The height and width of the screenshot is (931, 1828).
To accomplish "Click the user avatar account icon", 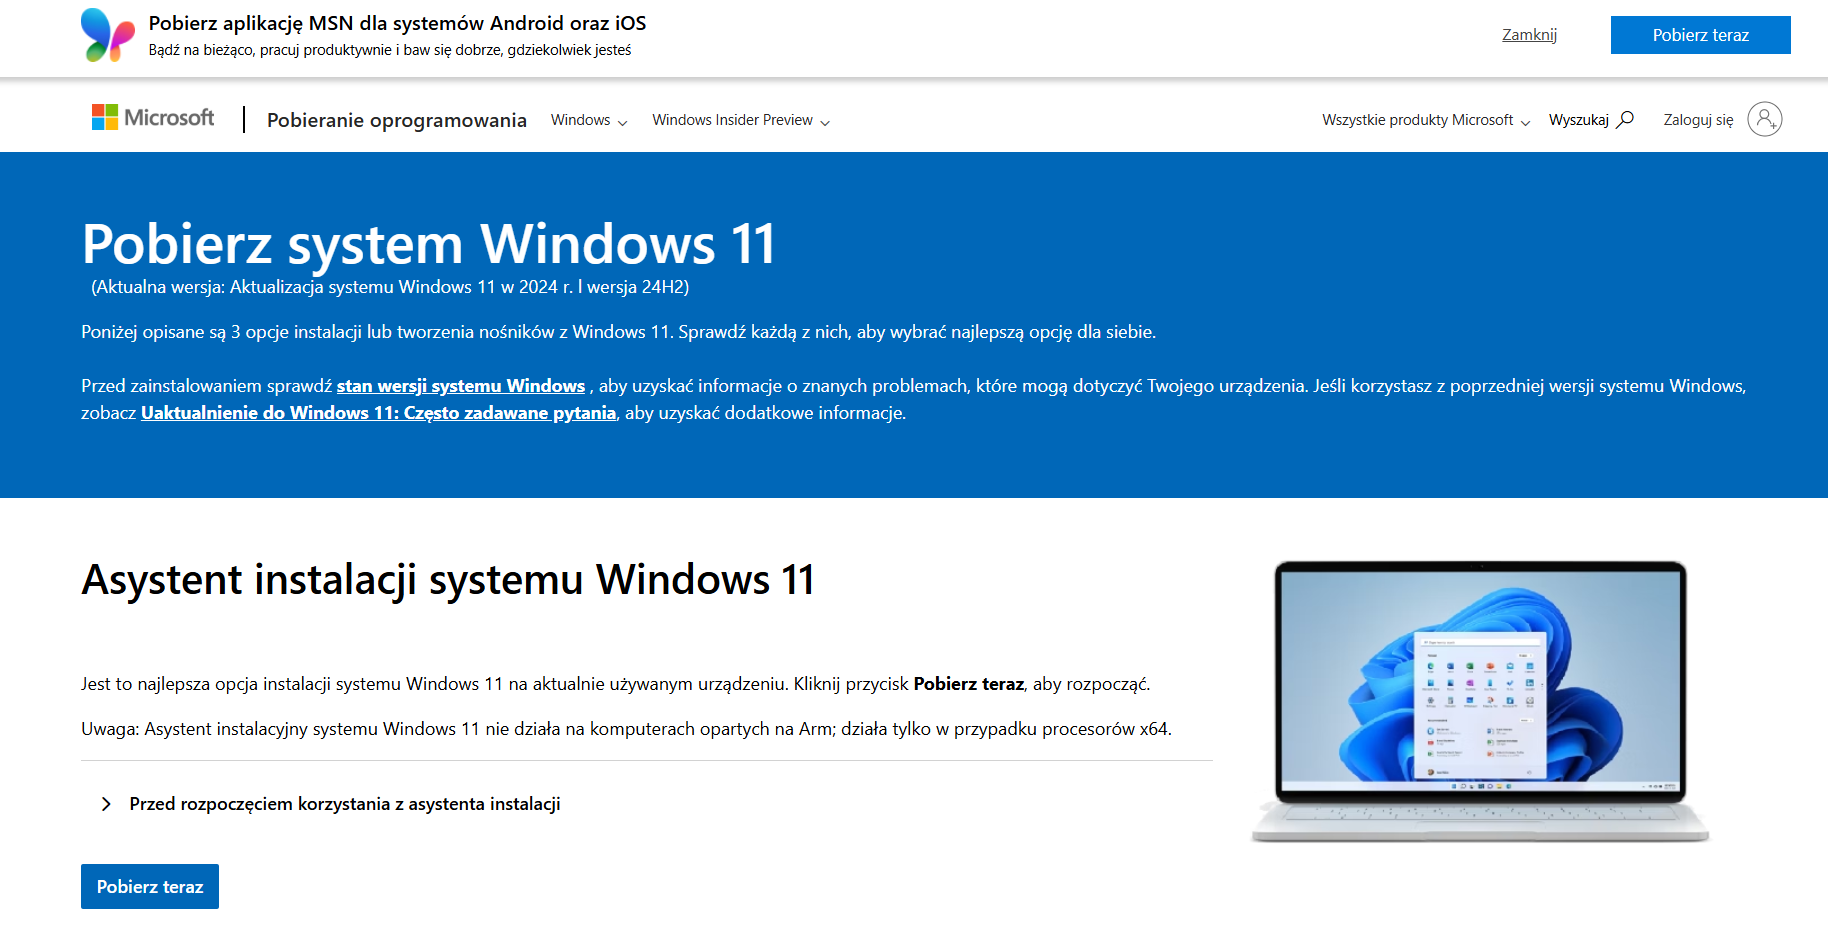I will (x=1764, y=119).
